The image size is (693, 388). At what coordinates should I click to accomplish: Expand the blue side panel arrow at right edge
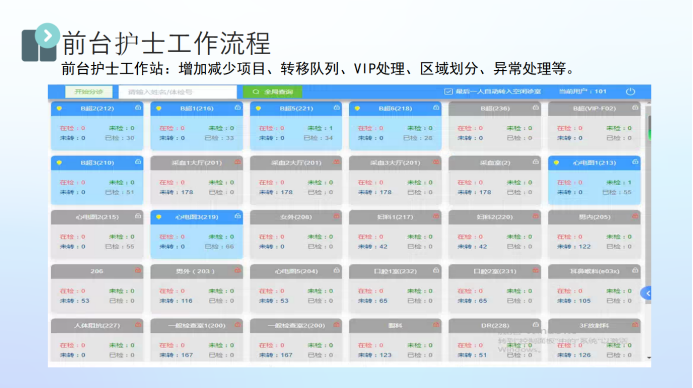(x=647, y=293)
